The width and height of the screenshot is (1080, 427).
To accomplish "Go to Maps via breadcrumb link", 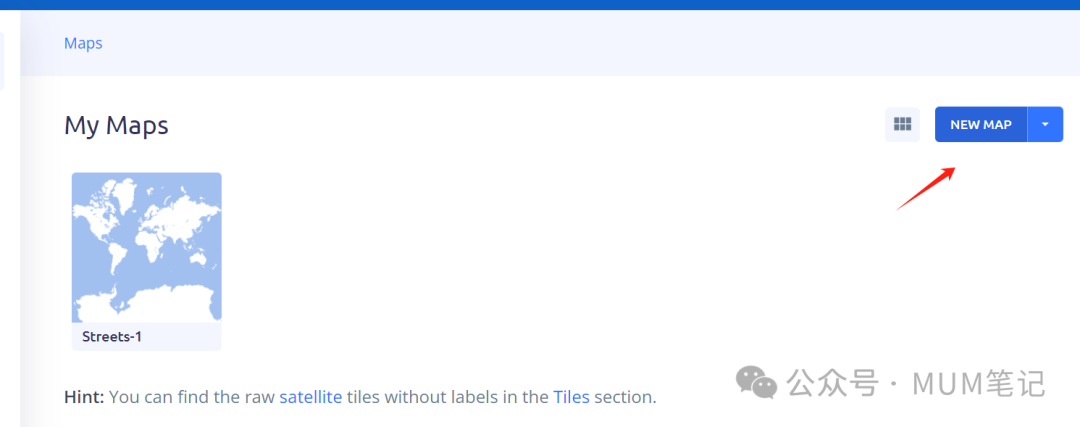I will pos(83,43).
